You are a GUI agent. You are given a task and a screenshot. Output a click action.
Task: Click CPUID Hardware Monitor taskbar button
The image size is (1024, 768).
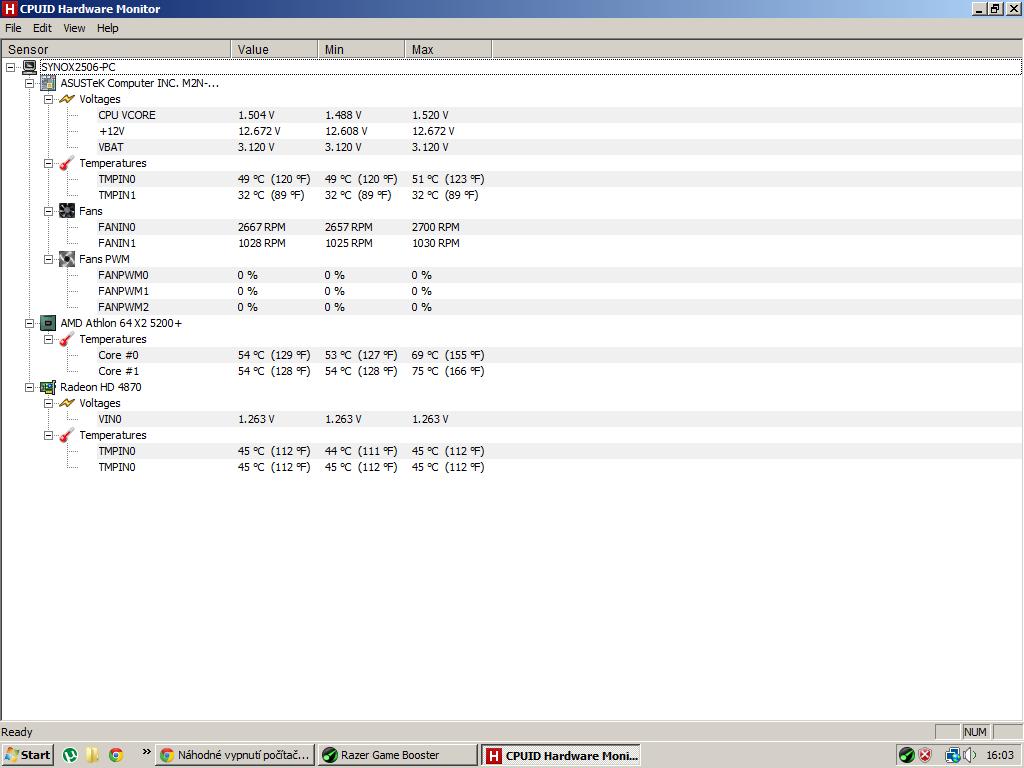coord(561,756)
